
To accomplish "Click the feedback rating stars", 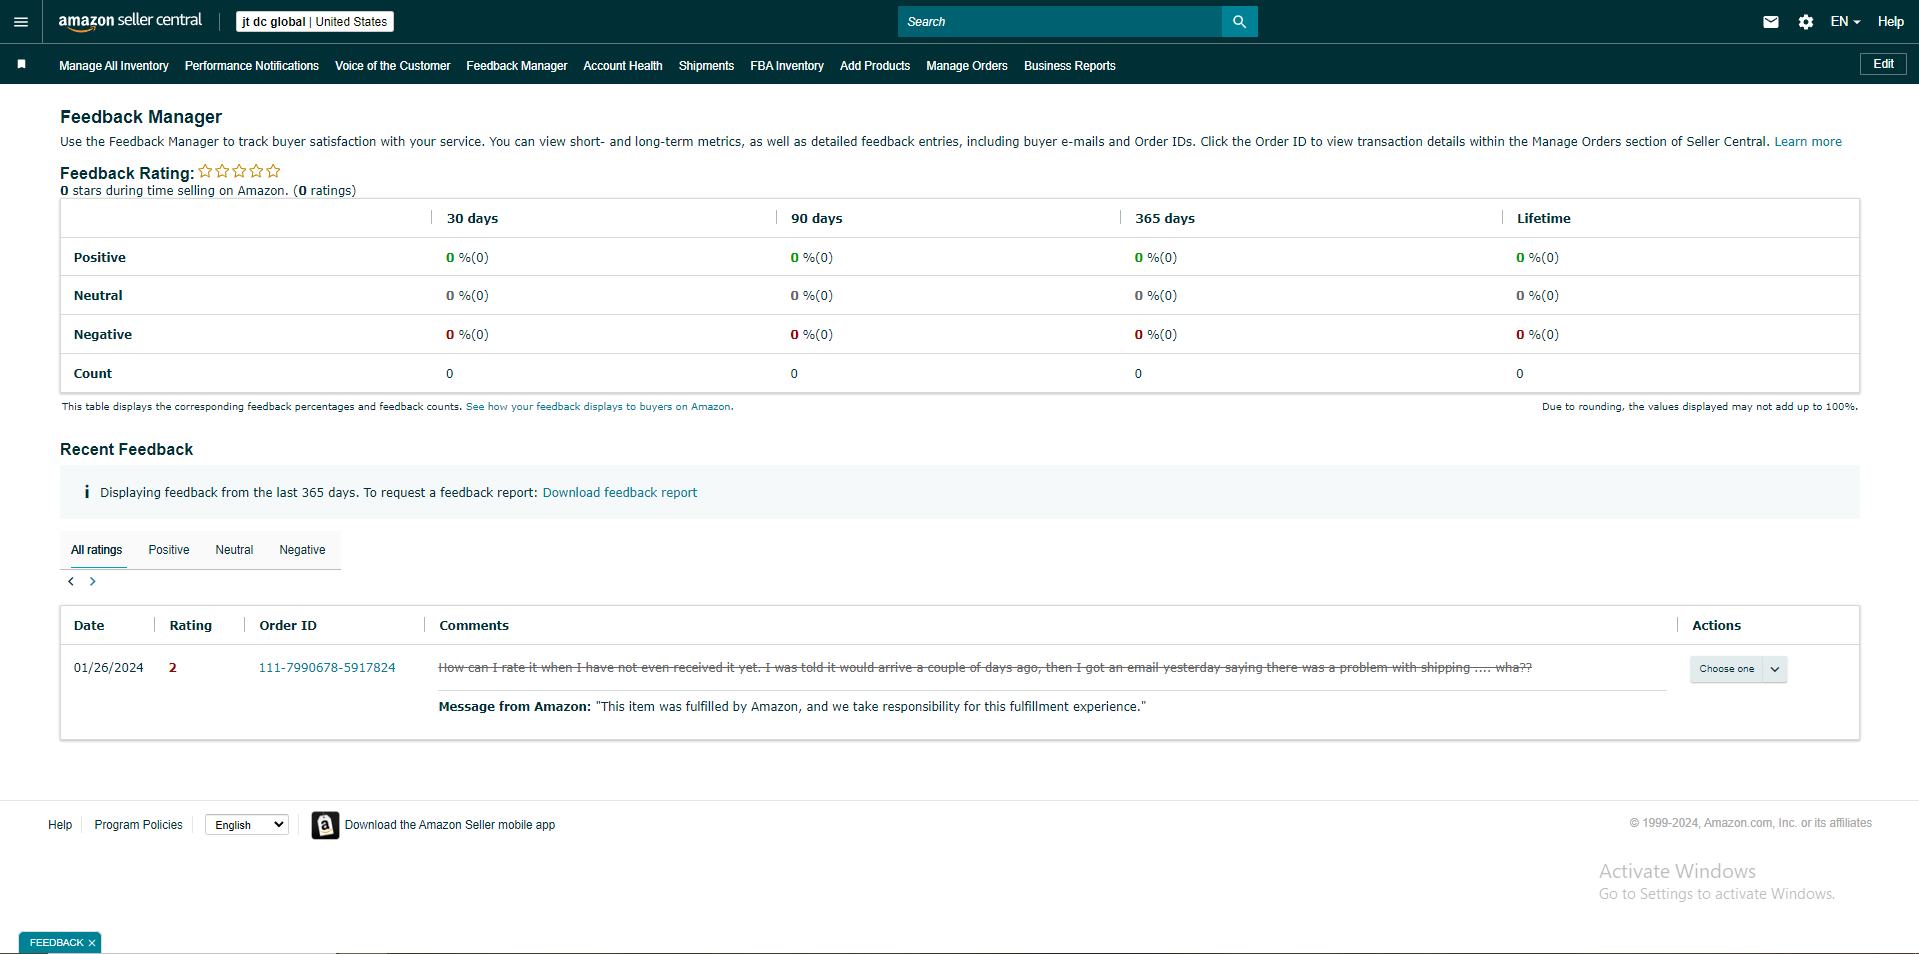I will pos(239,171).
